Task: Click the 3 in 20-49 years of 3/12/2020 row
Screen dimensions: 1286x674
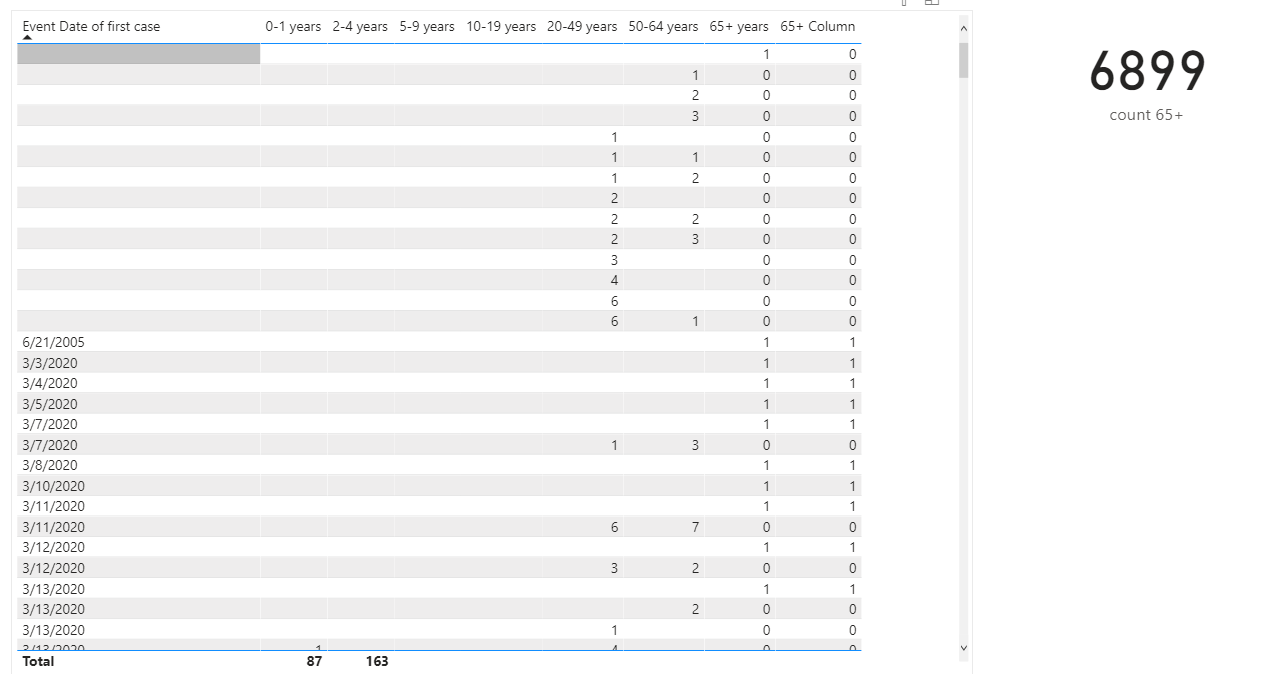Action: (614, 568)
